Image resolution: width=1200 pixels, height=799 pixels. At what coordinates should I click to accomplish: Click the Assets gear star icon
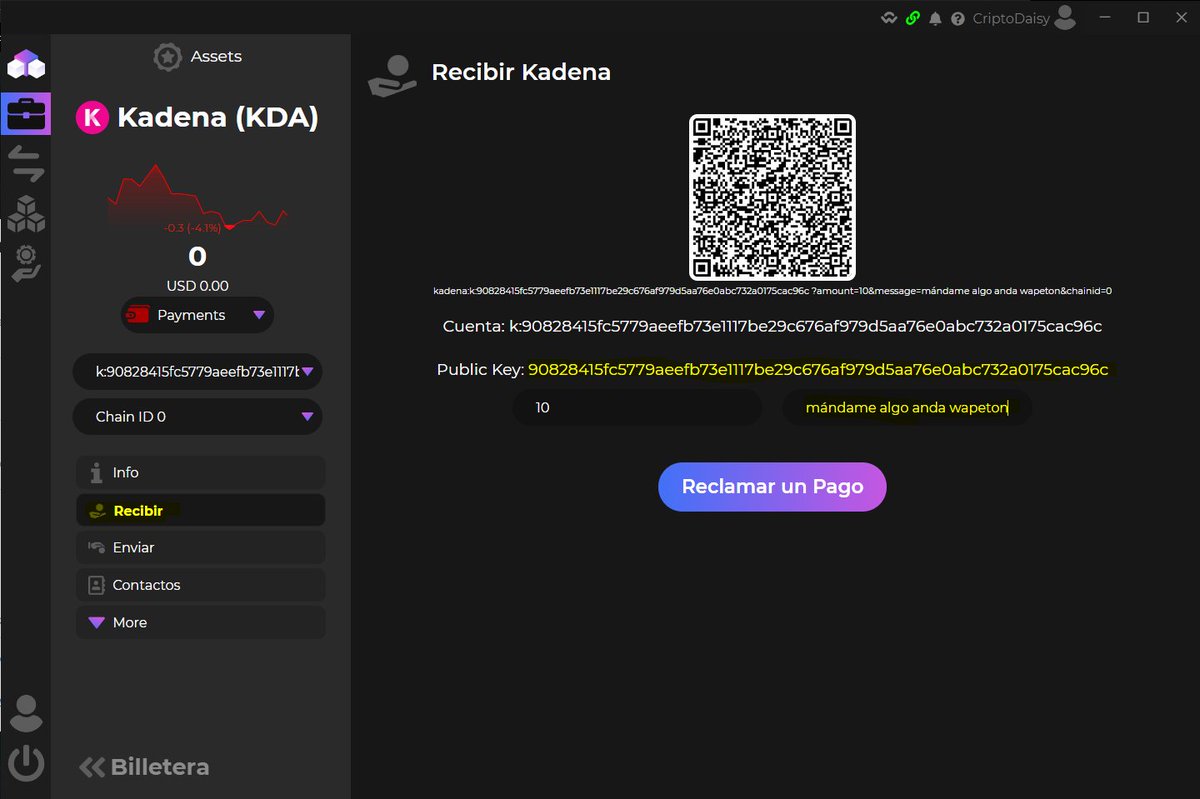(x=167, y=57)
